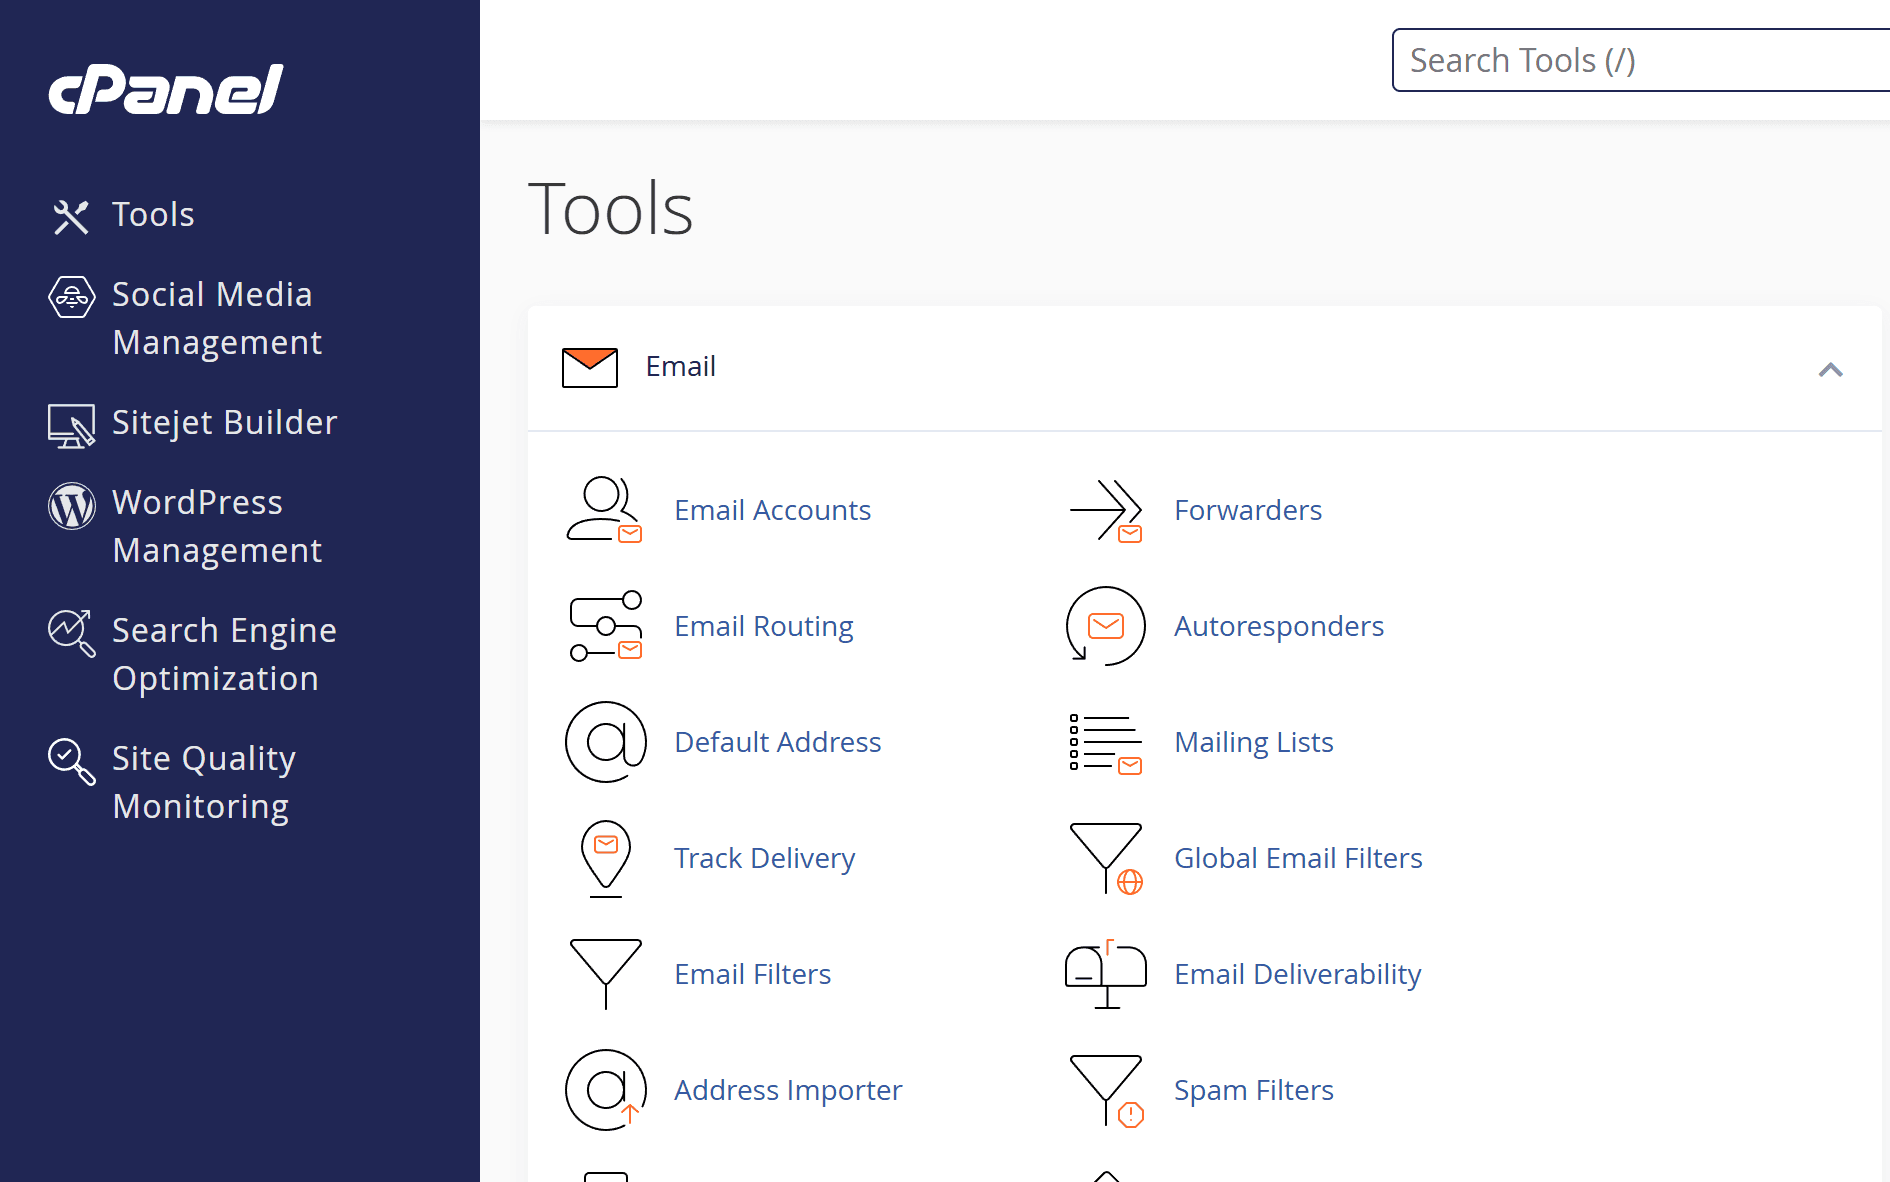This screenshot has width=1890, height=1182.
Task: Open the Email Filters link
Action: pyautogui.click(x=752, y=974)
